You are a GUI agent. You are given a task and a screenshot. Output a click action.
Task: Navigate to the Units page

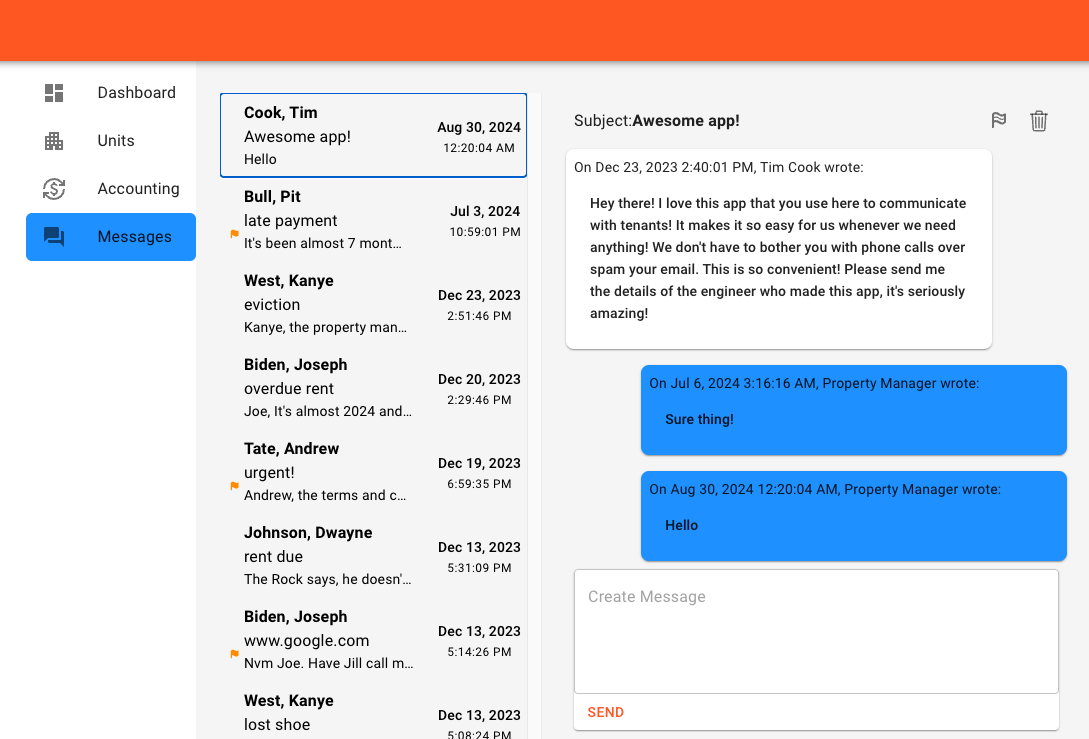coord(116,141)
